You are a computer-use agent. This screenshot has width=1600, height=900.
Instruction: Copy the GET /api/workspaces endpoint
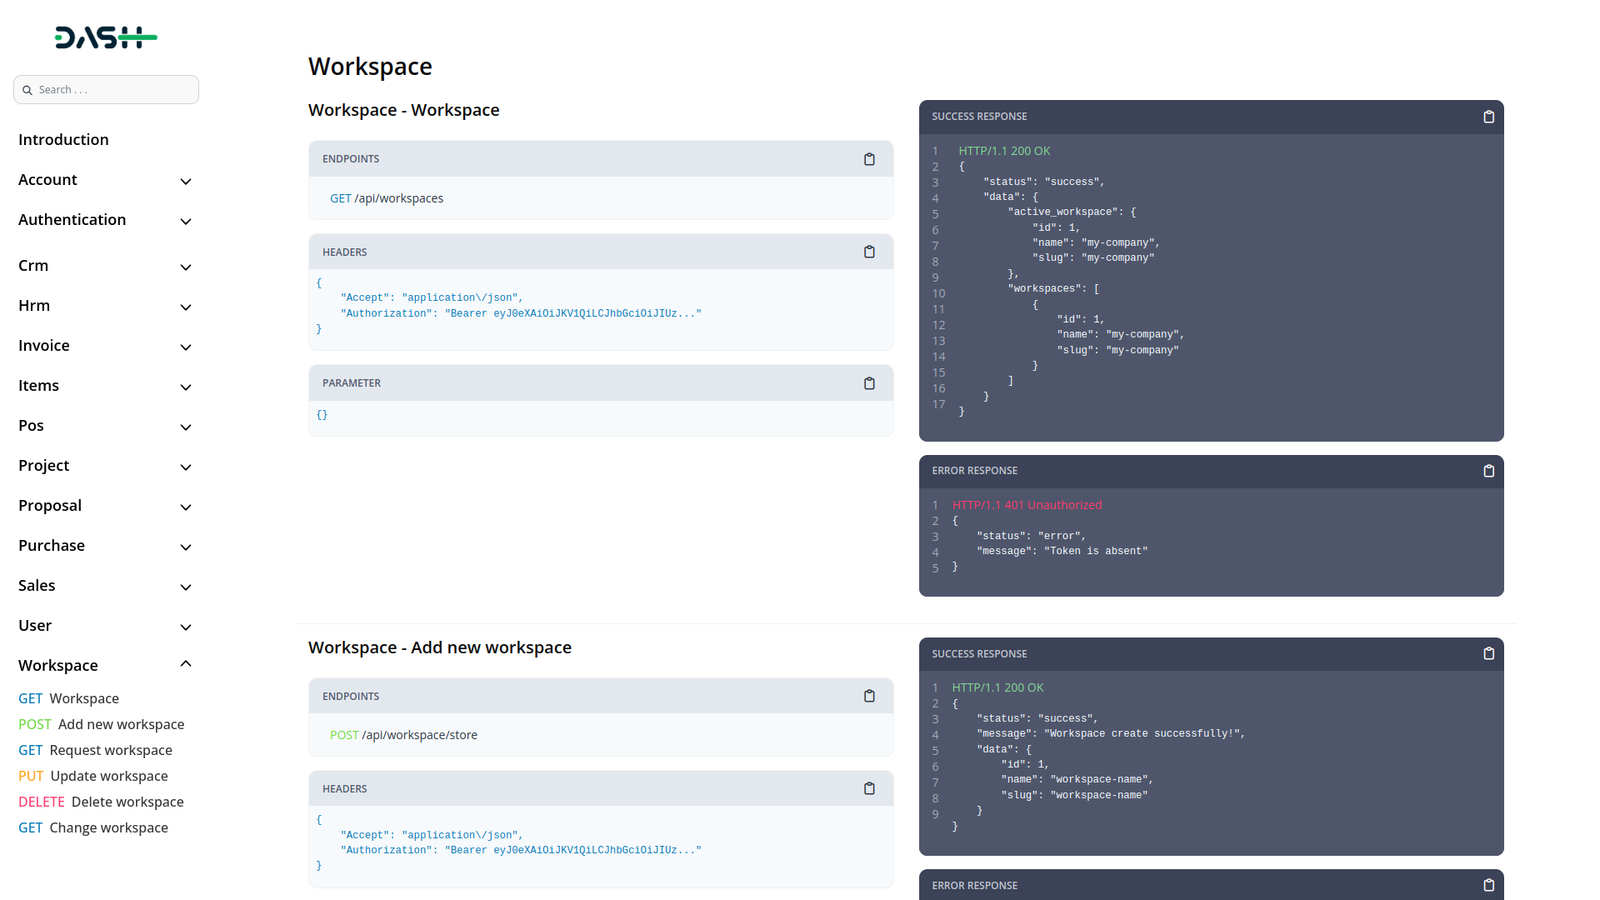pyautogui.click(x=869, y=159)
